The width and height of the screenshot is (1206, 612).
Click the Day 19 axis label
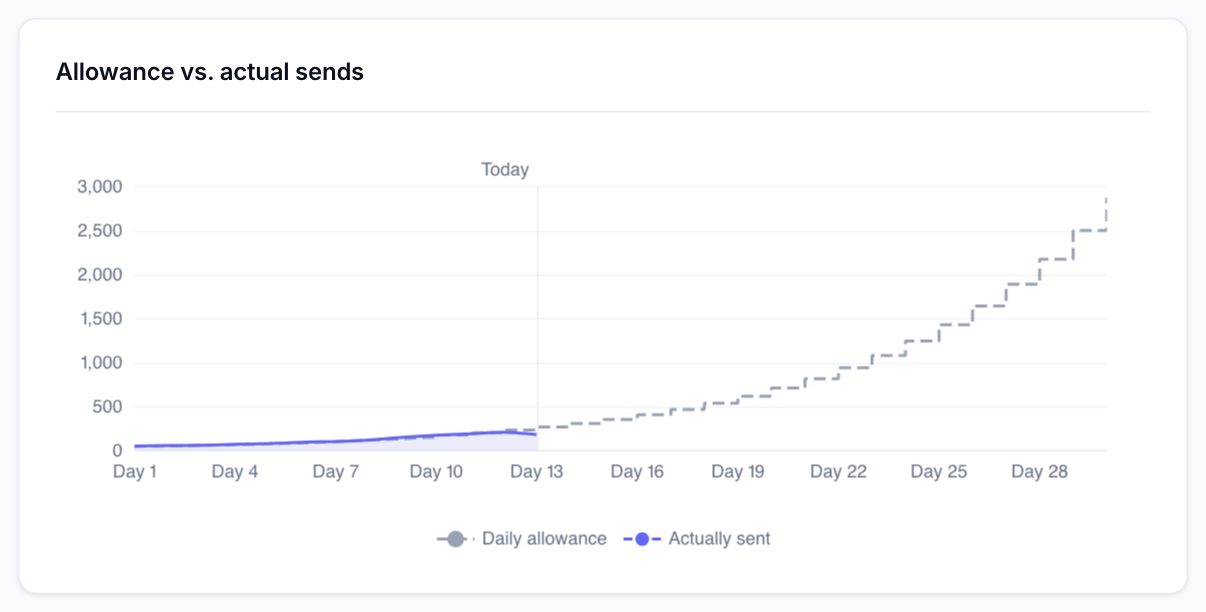click(738, 472)
